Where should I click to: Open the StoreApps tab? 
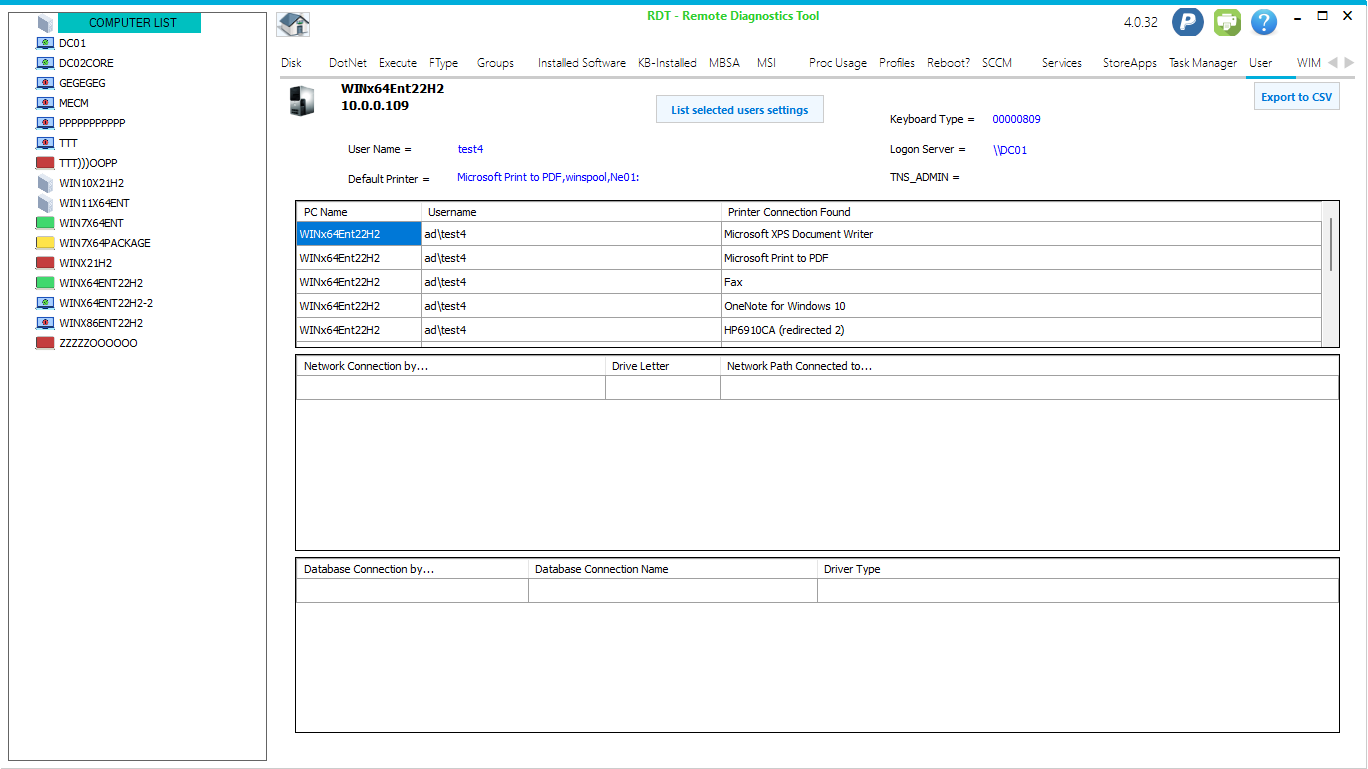1130,63
